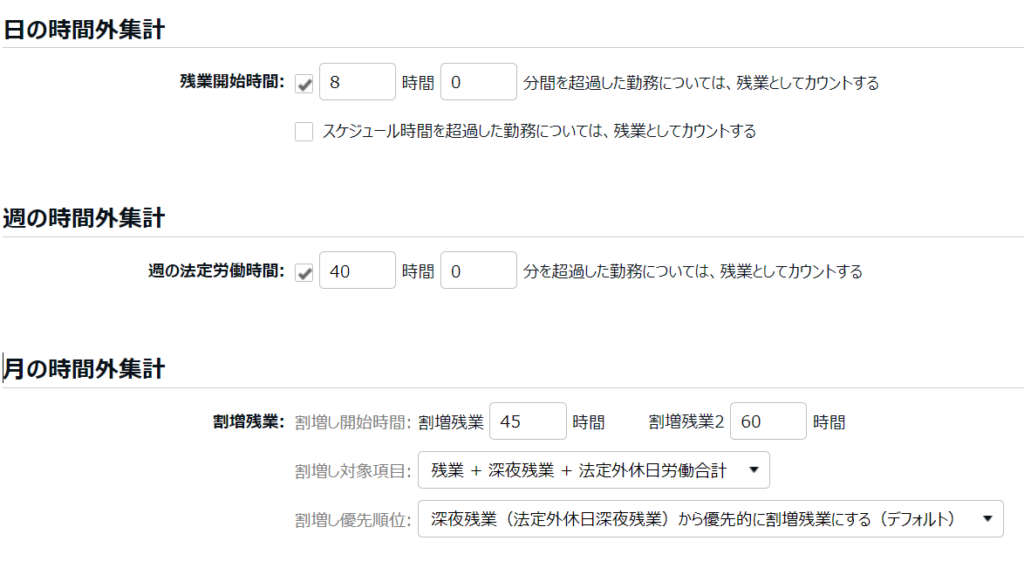Open the 割増し対象項目 dropdown
The image size is (1024, 582).
[x=594, y=470]
